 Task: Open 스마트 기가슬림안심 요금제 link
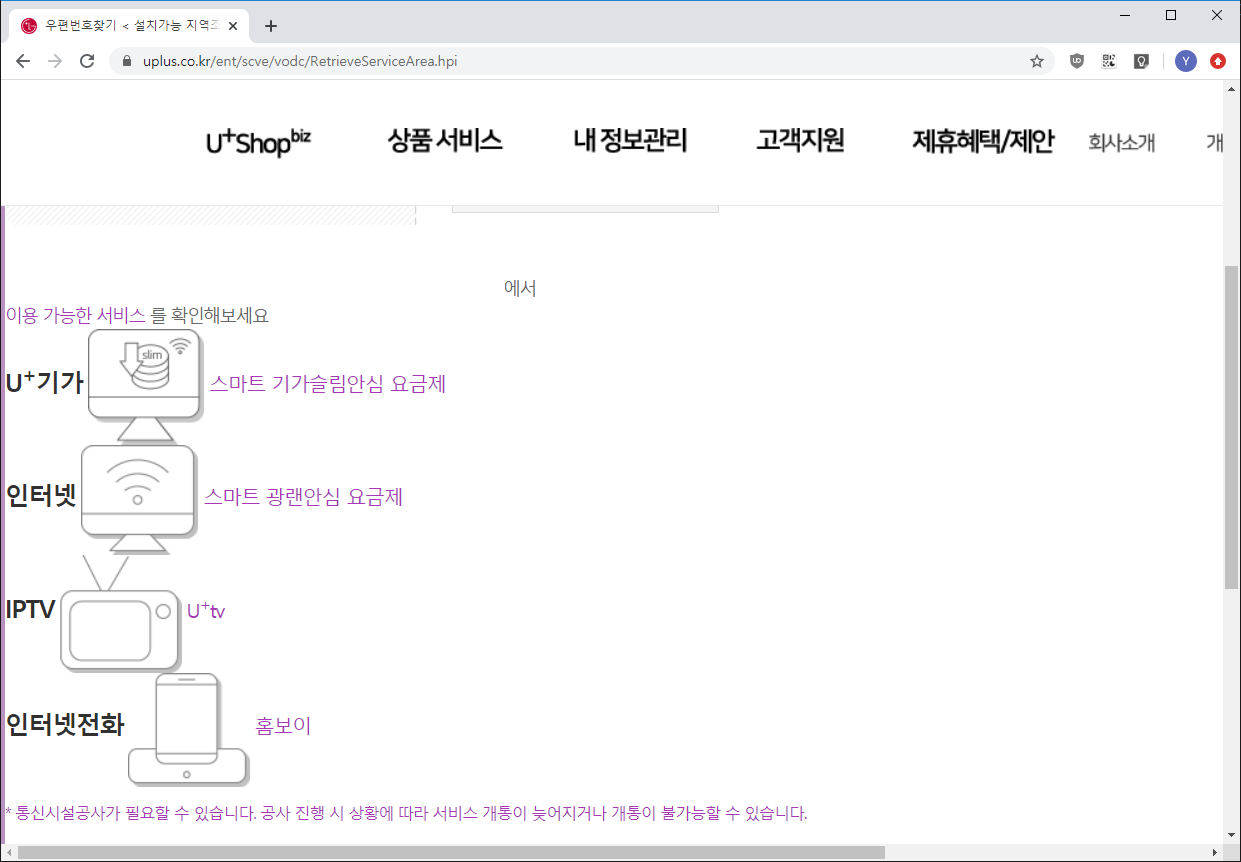click(327, 383)
